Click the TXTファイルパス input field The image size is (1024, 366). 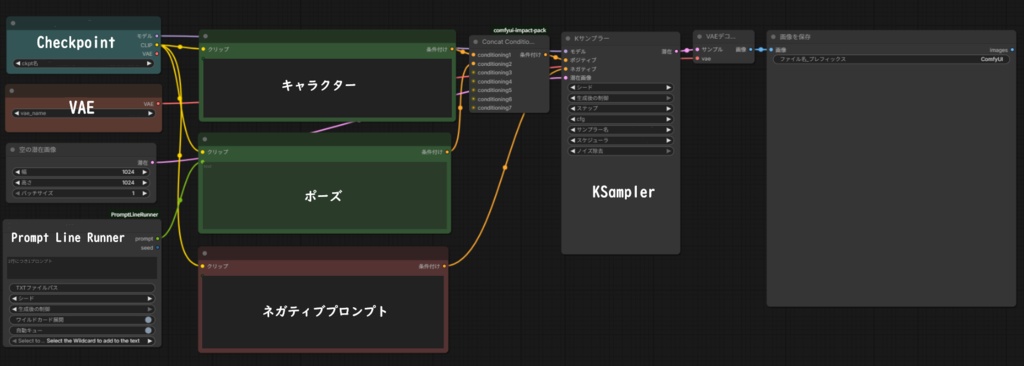(x=82, y=288)
